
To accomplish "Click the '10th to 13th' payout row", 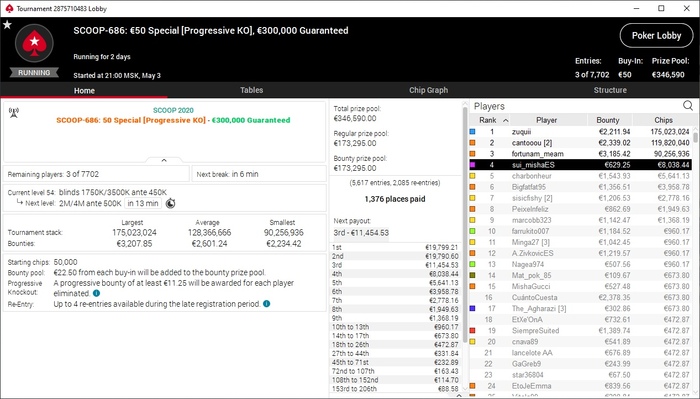I will 395,327.
